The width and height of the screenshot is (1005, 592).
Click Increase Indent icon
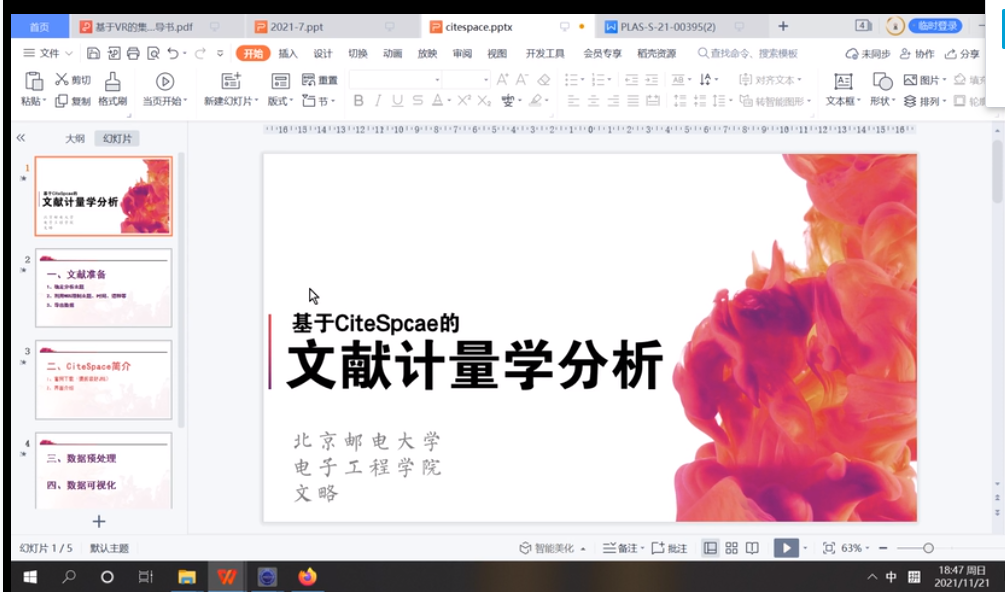pyautogui.click(x=652, y=79)
